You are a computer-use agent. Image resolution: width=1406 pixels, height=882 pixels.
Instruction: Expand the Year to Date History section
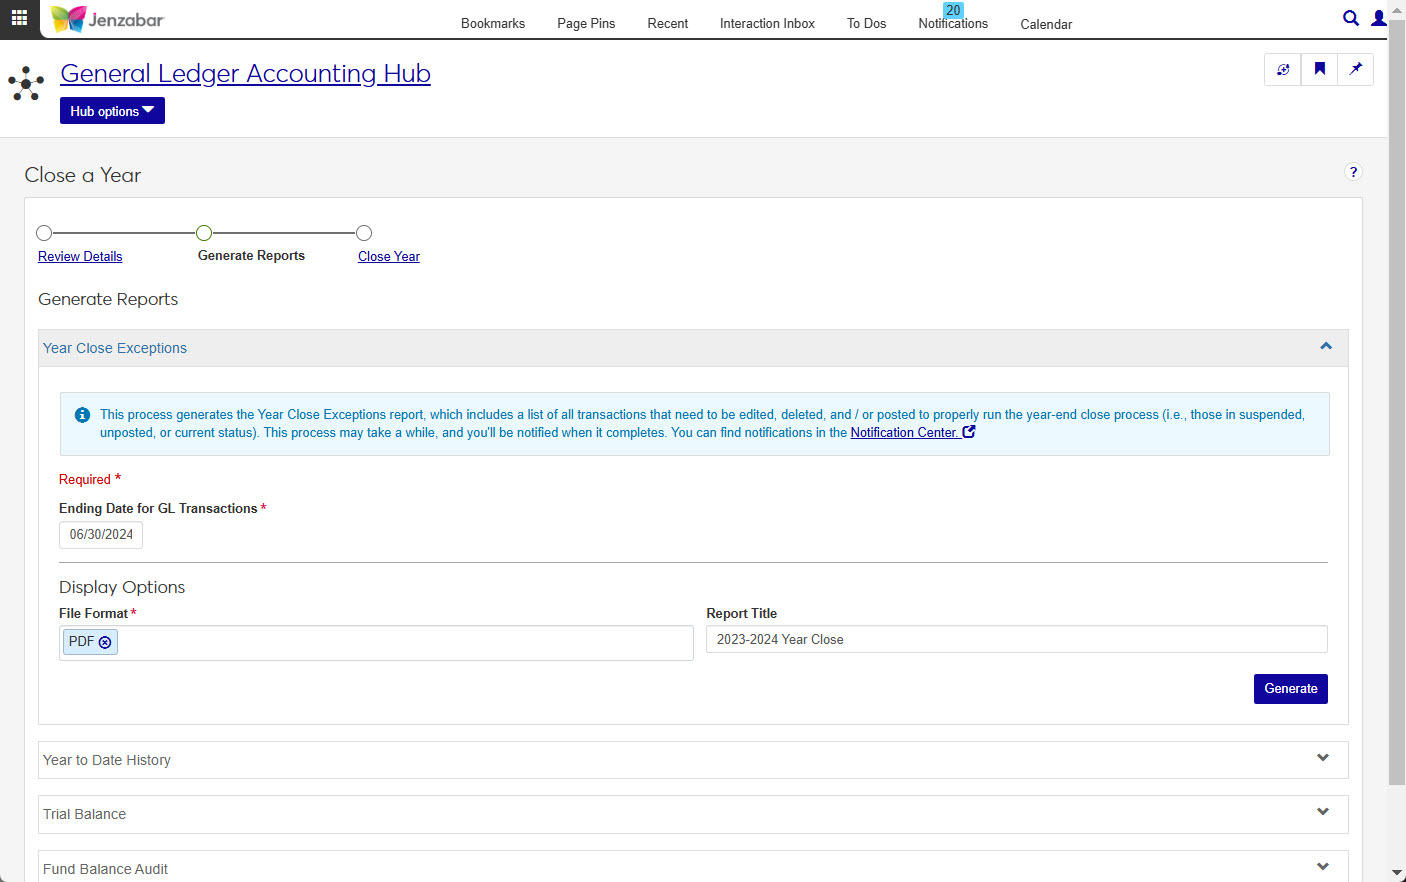pyautogui.click(x=1322, y=759)
